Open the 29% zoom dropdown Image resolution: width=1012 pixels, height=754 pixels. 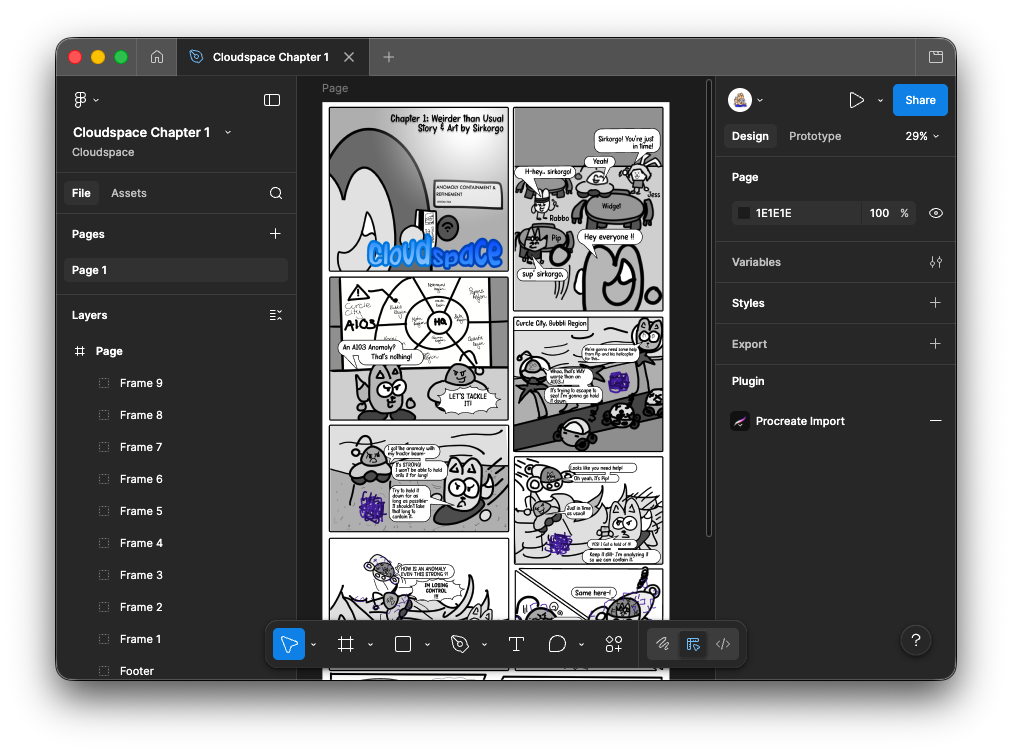click(922, 136)
